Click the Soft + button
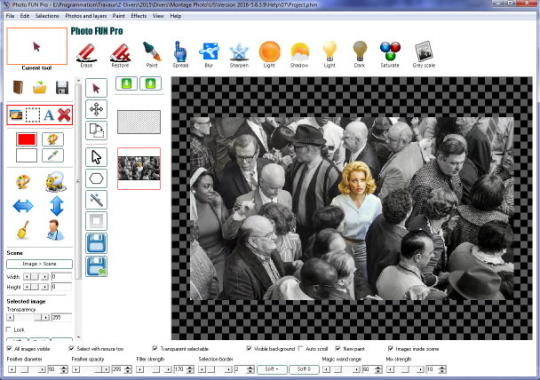The width and height of the screenshot is (540, 380). pos(272,369)
